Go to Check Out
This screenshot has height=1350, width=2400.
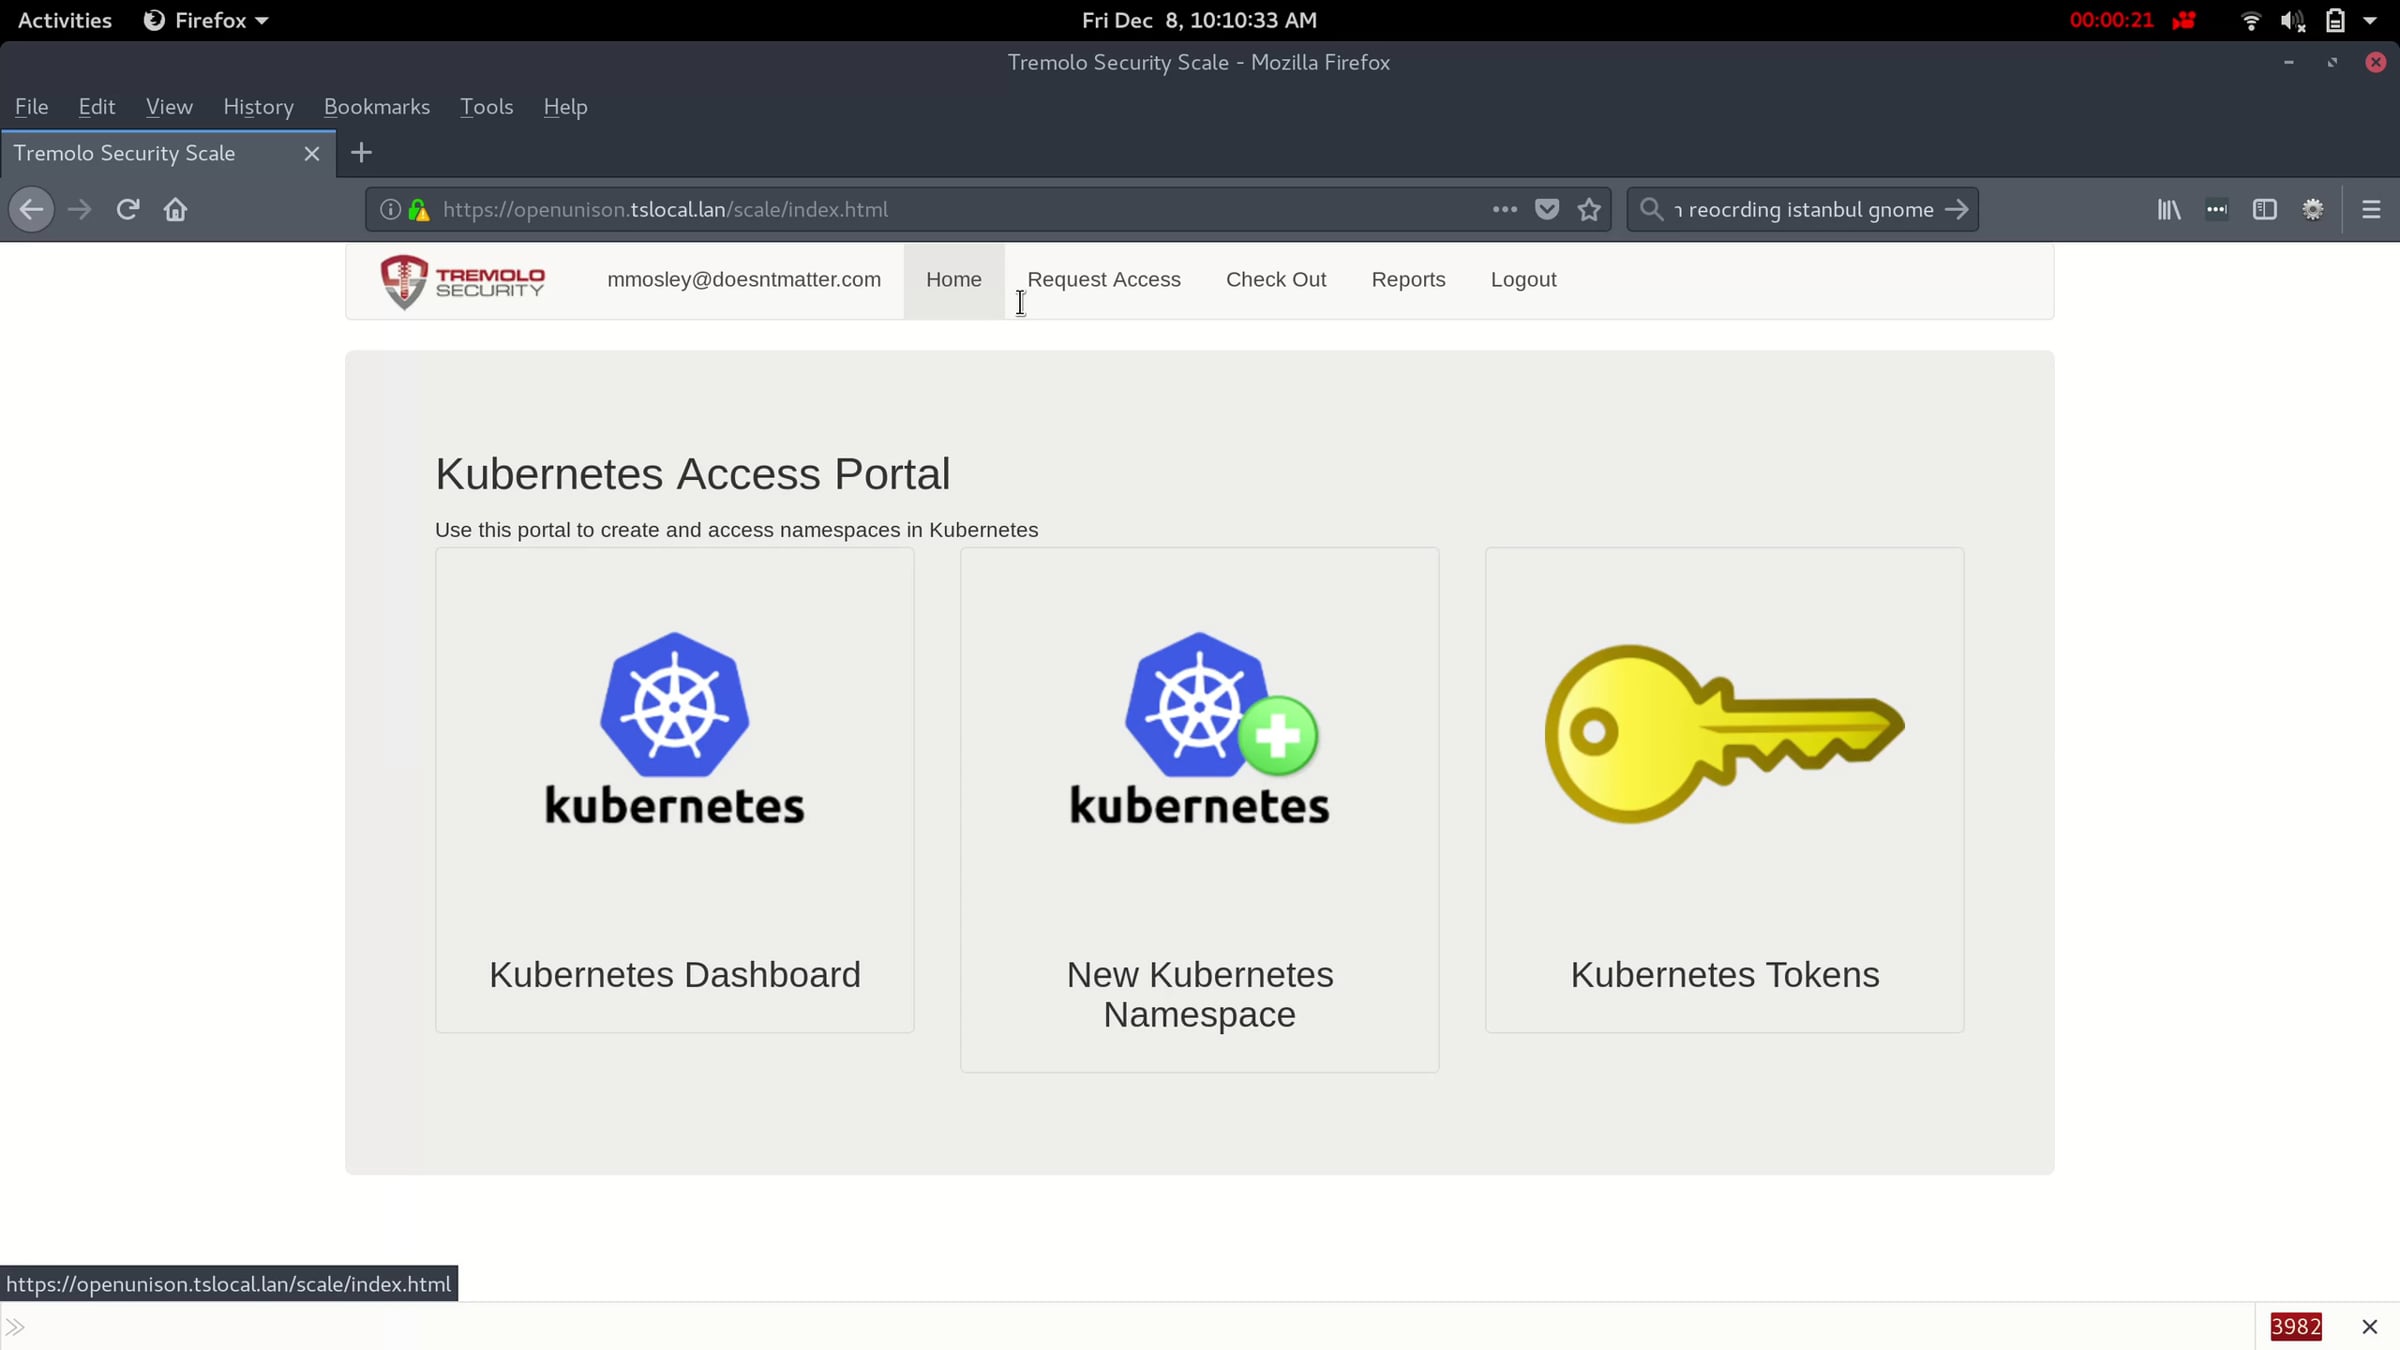[x=1276, y=280]
